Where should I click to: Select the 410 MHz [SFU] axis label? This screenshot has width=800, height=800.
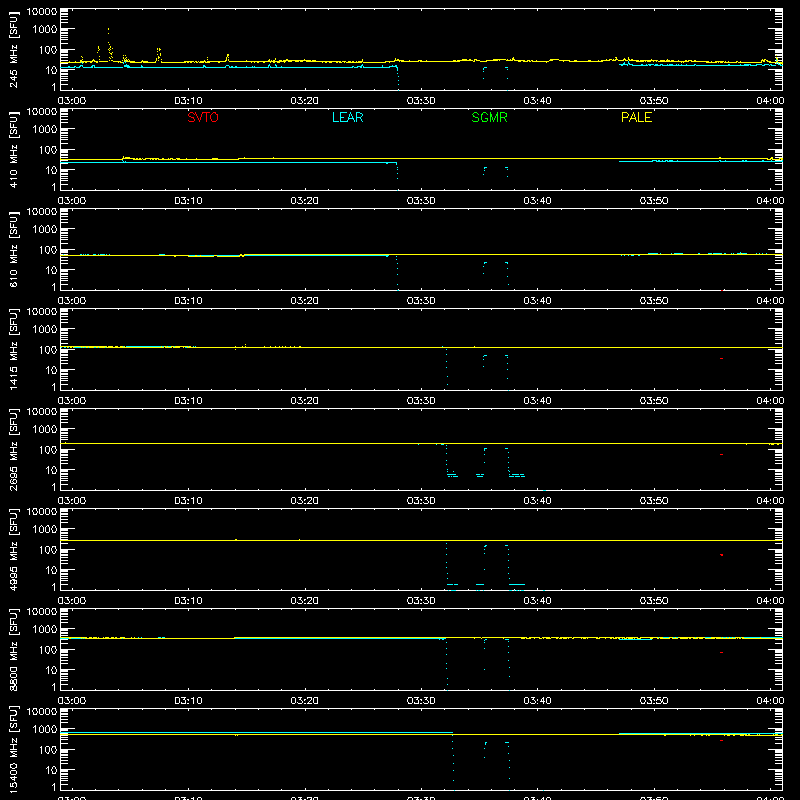(x=13, y=149)
